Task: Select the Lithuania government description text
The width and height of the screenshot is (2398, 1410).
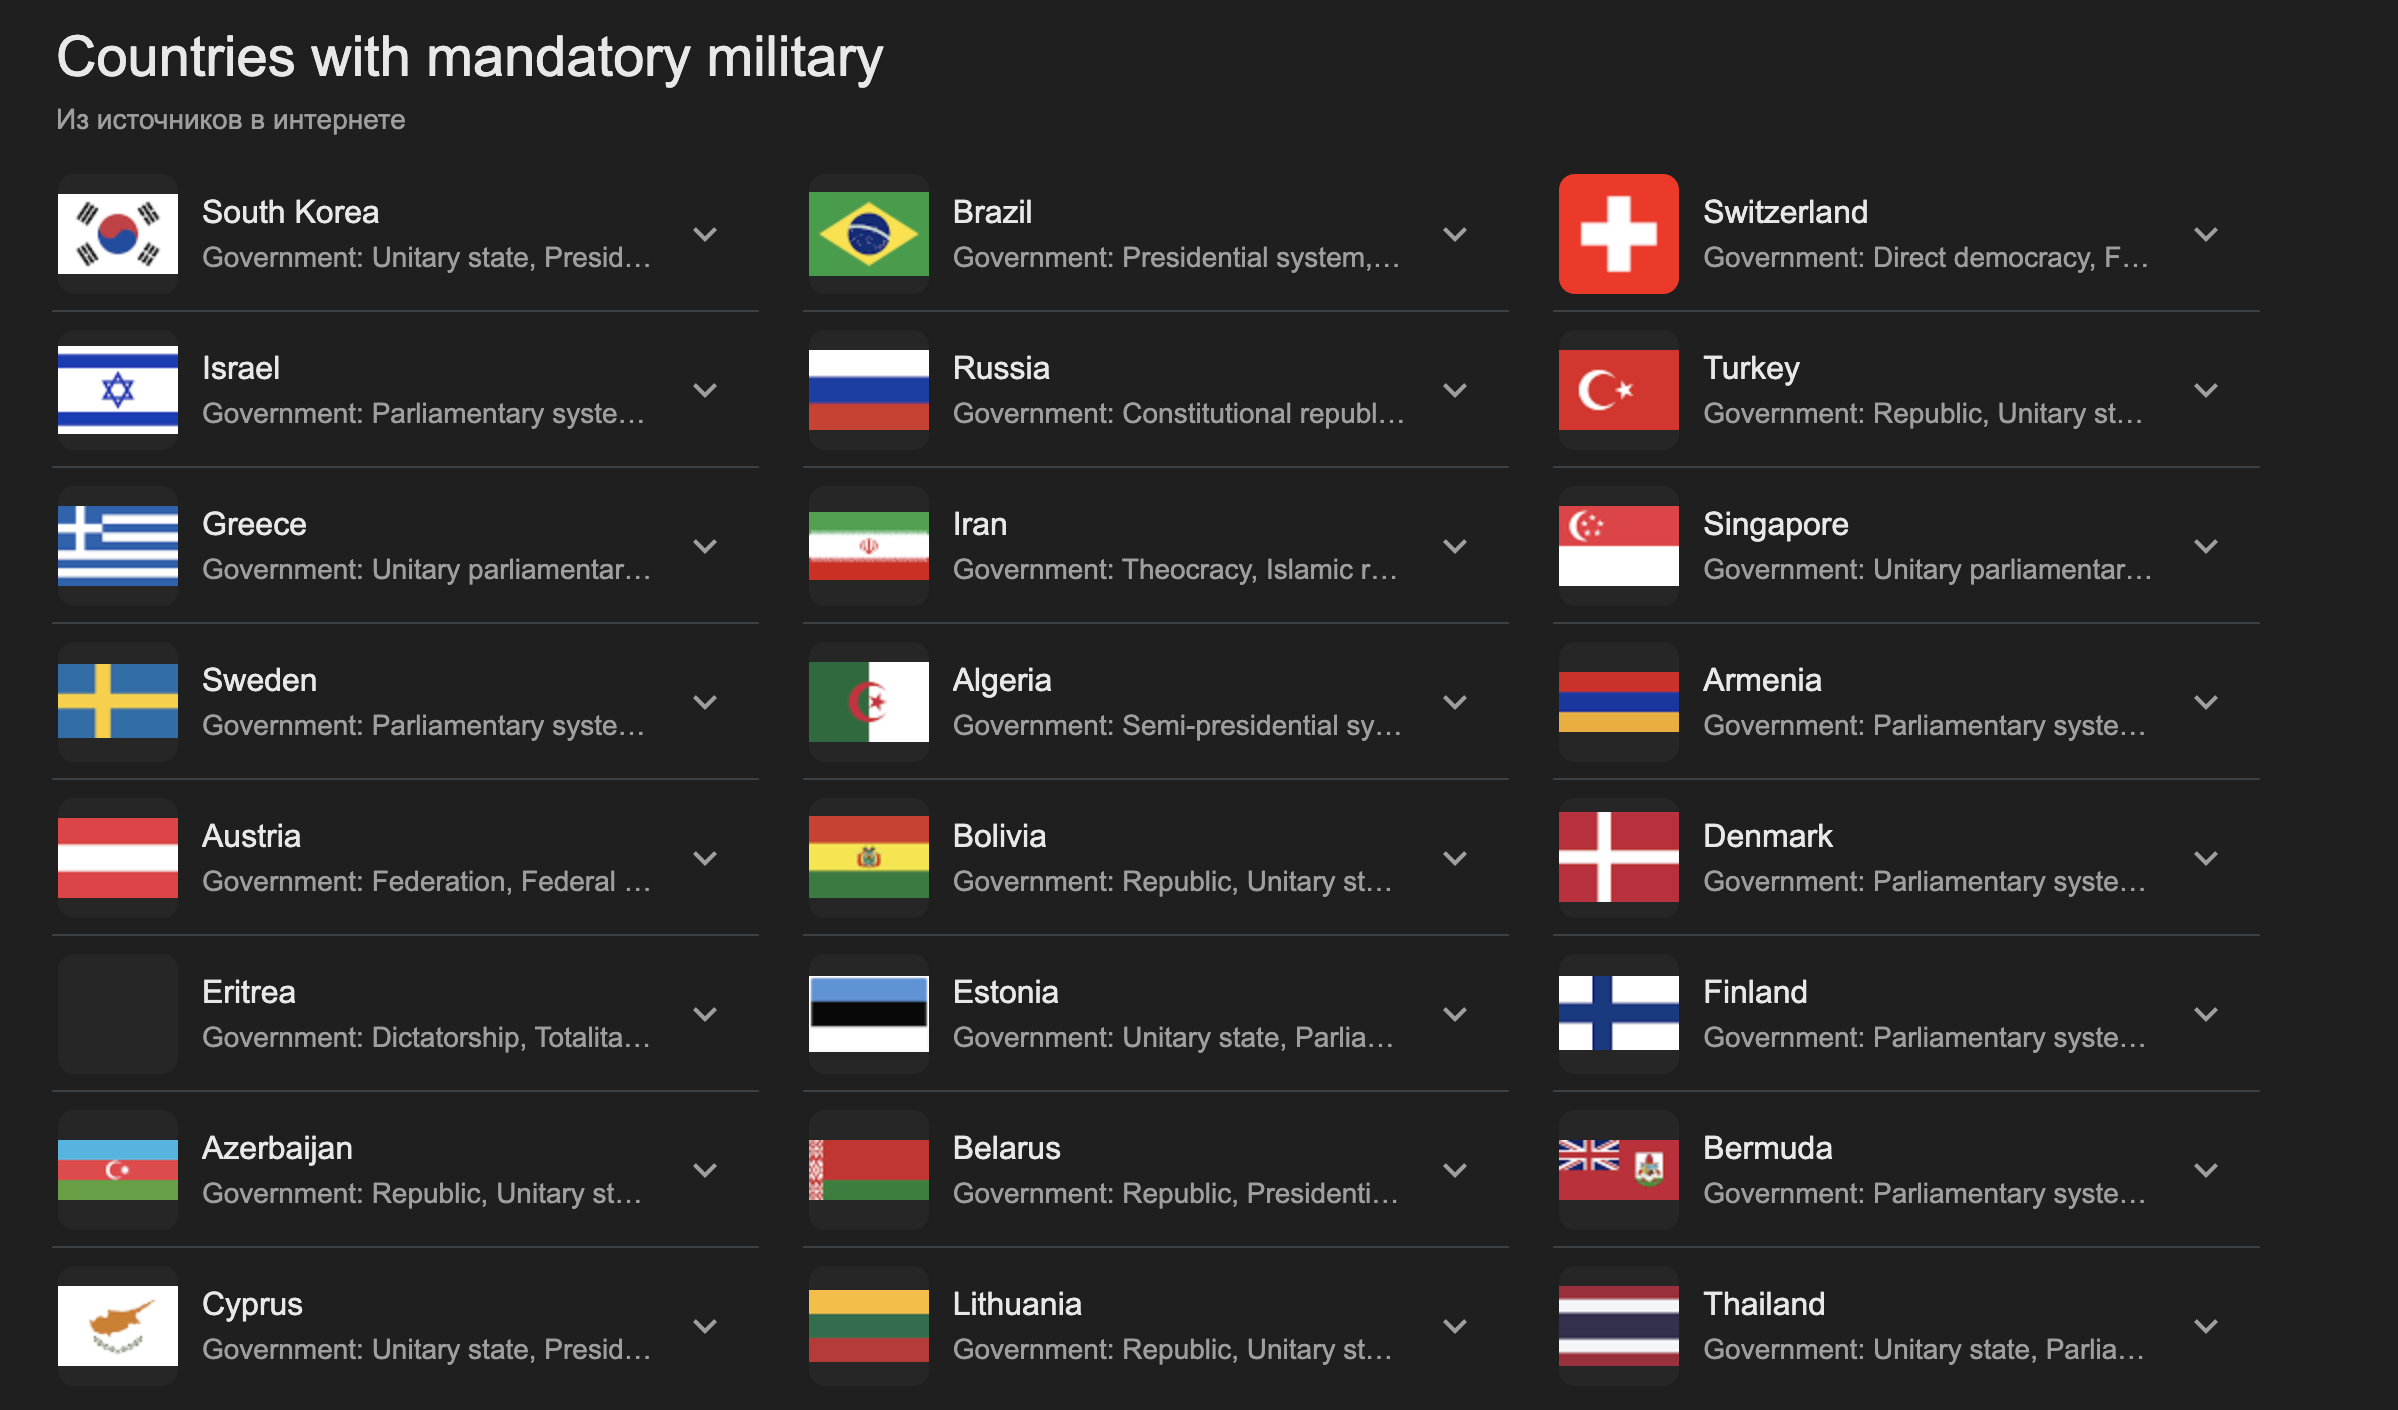Action: [1172, 1349]
